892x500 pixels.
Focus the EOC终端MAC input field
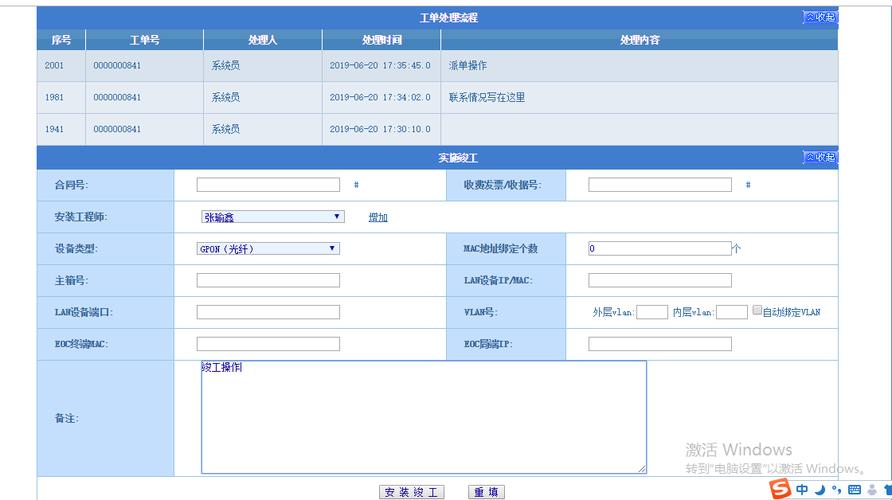pos(268,344)
